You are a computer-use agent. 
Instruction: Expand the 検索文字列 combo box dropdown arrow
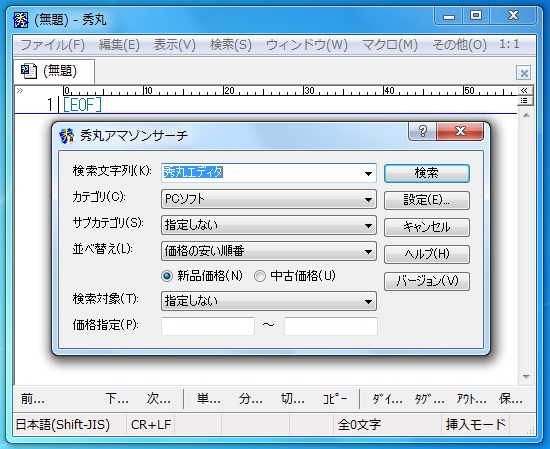[x=368, y=173]
